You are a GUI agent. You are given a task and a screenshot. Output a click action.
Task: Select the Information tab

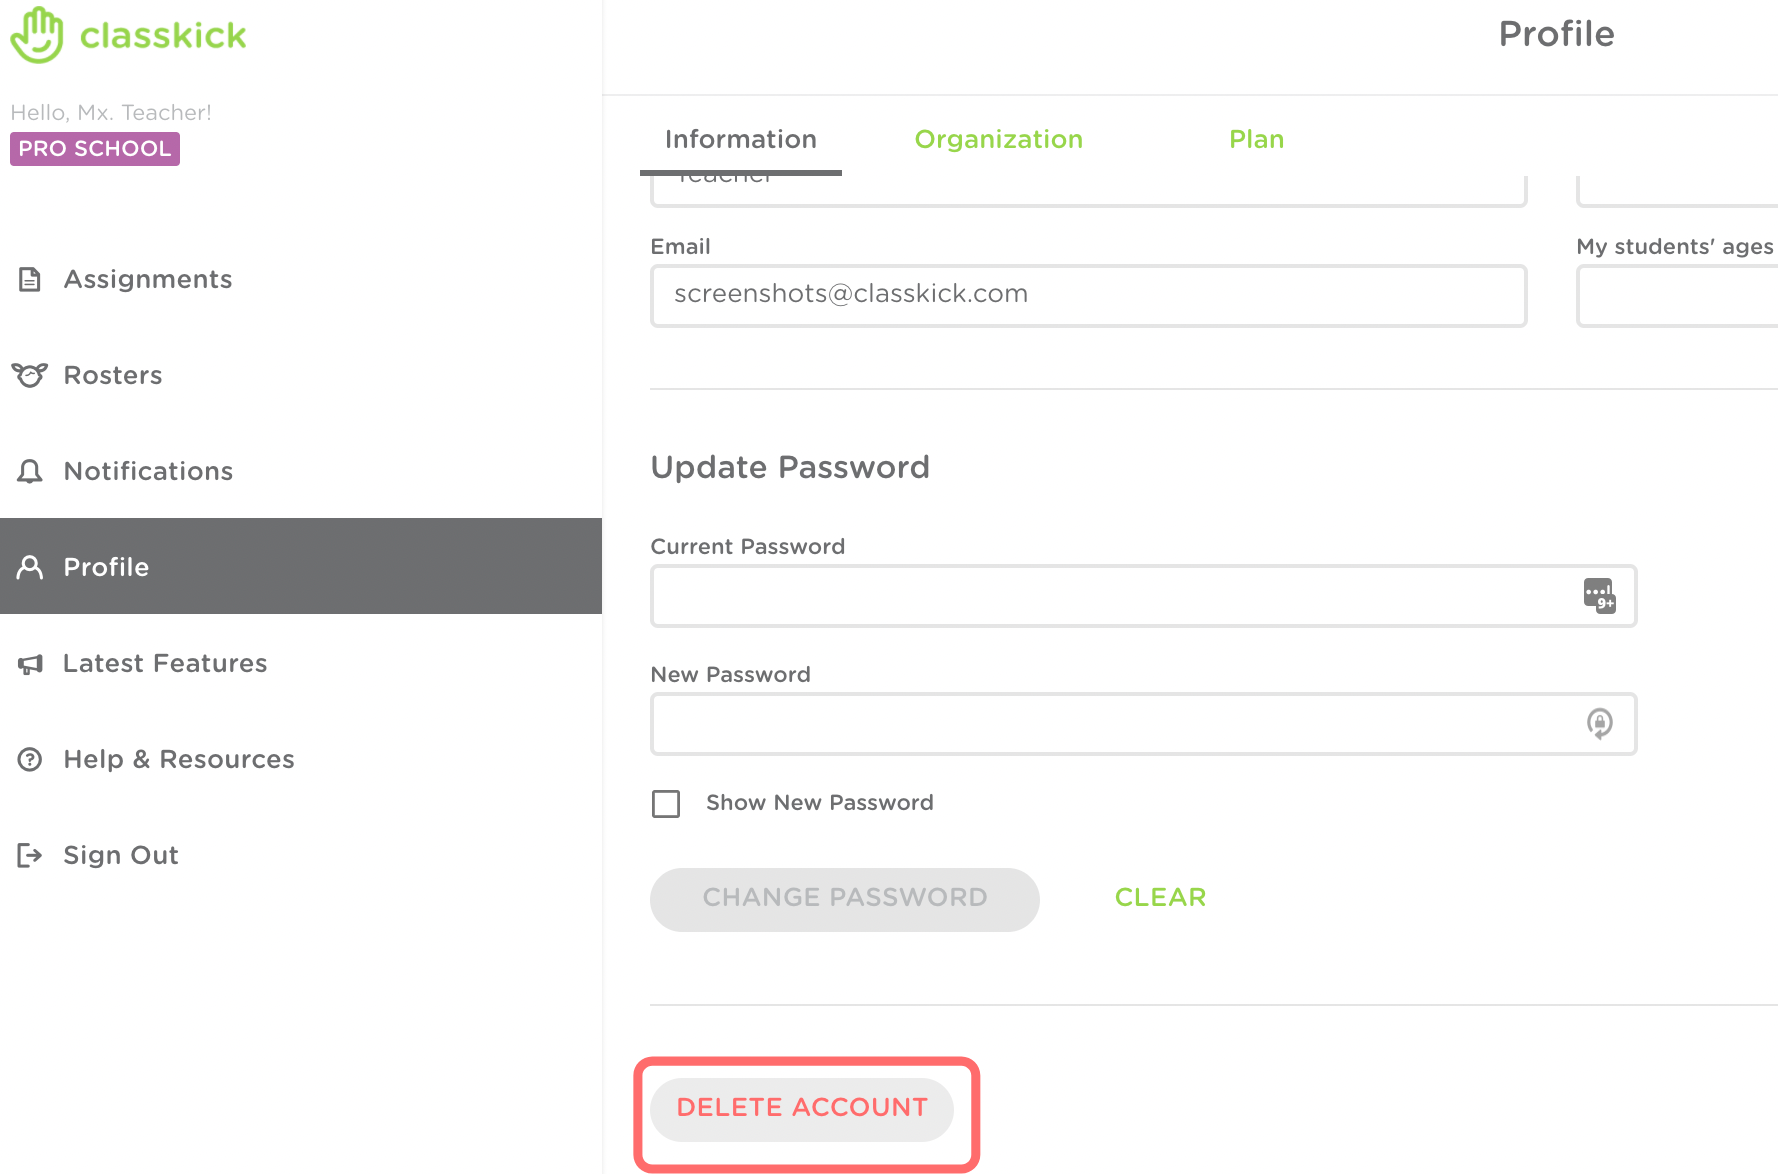[740, 139]
